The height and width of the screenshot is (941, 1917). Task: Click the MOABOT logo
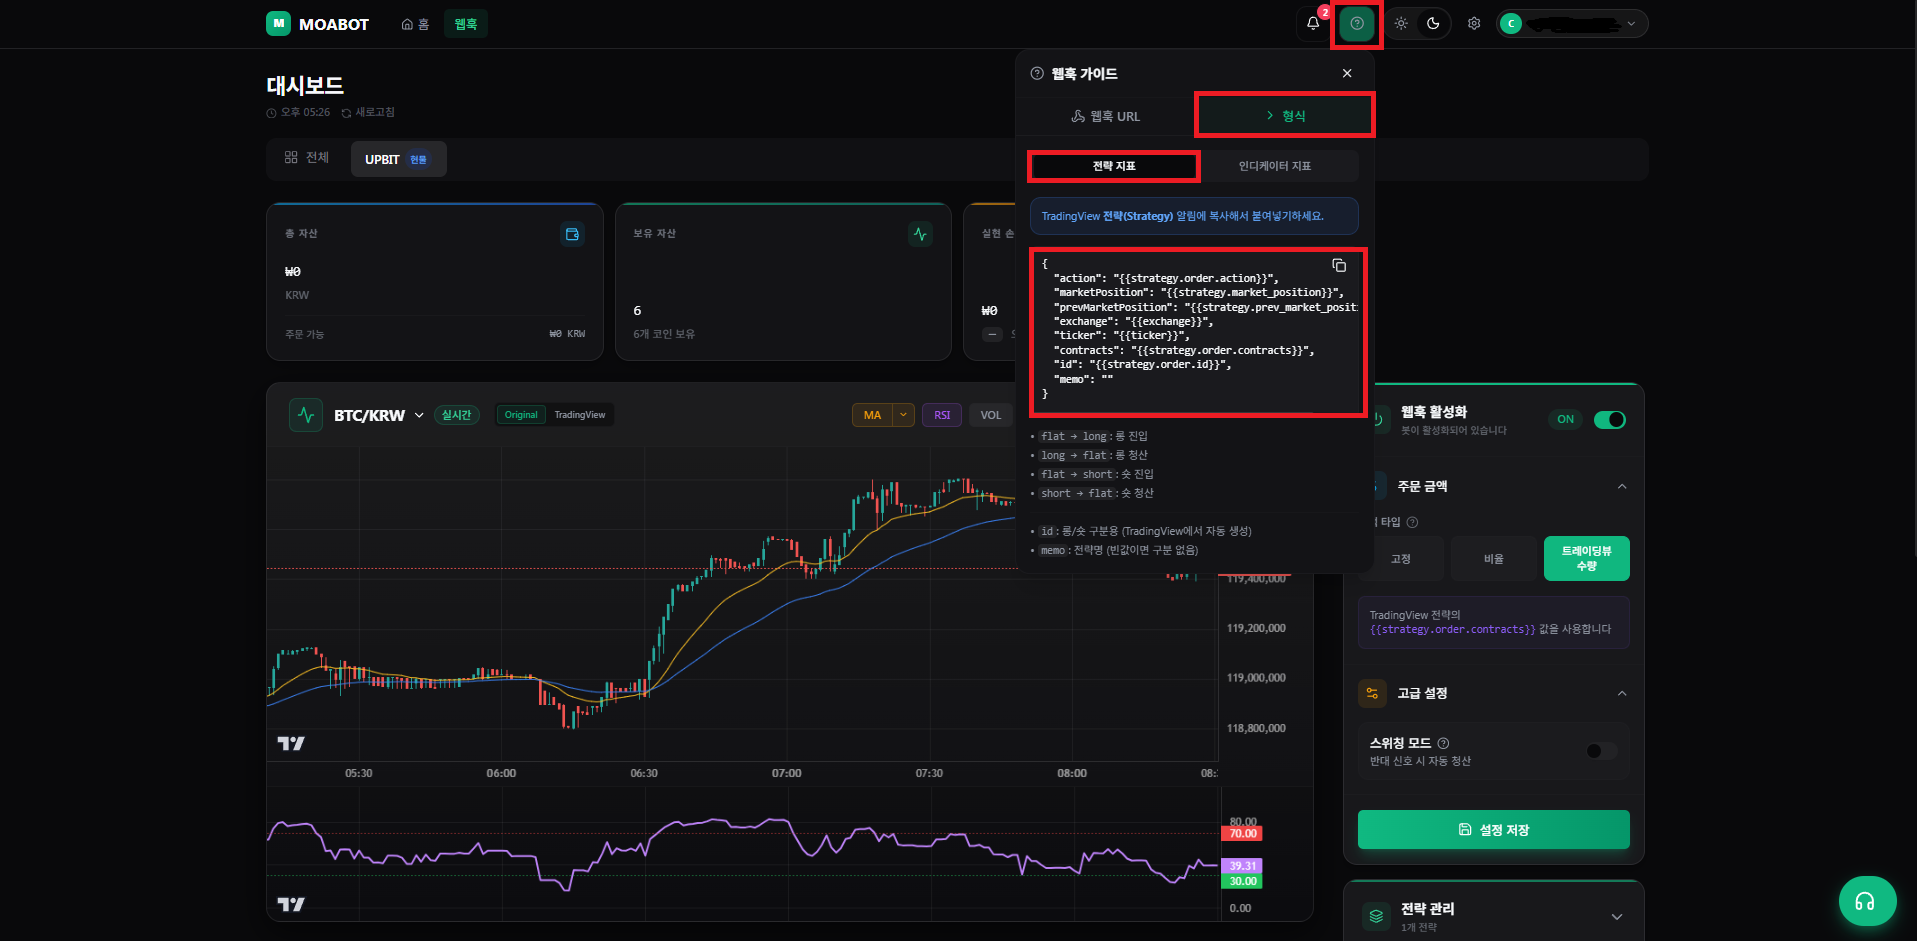tap(318, 23)
